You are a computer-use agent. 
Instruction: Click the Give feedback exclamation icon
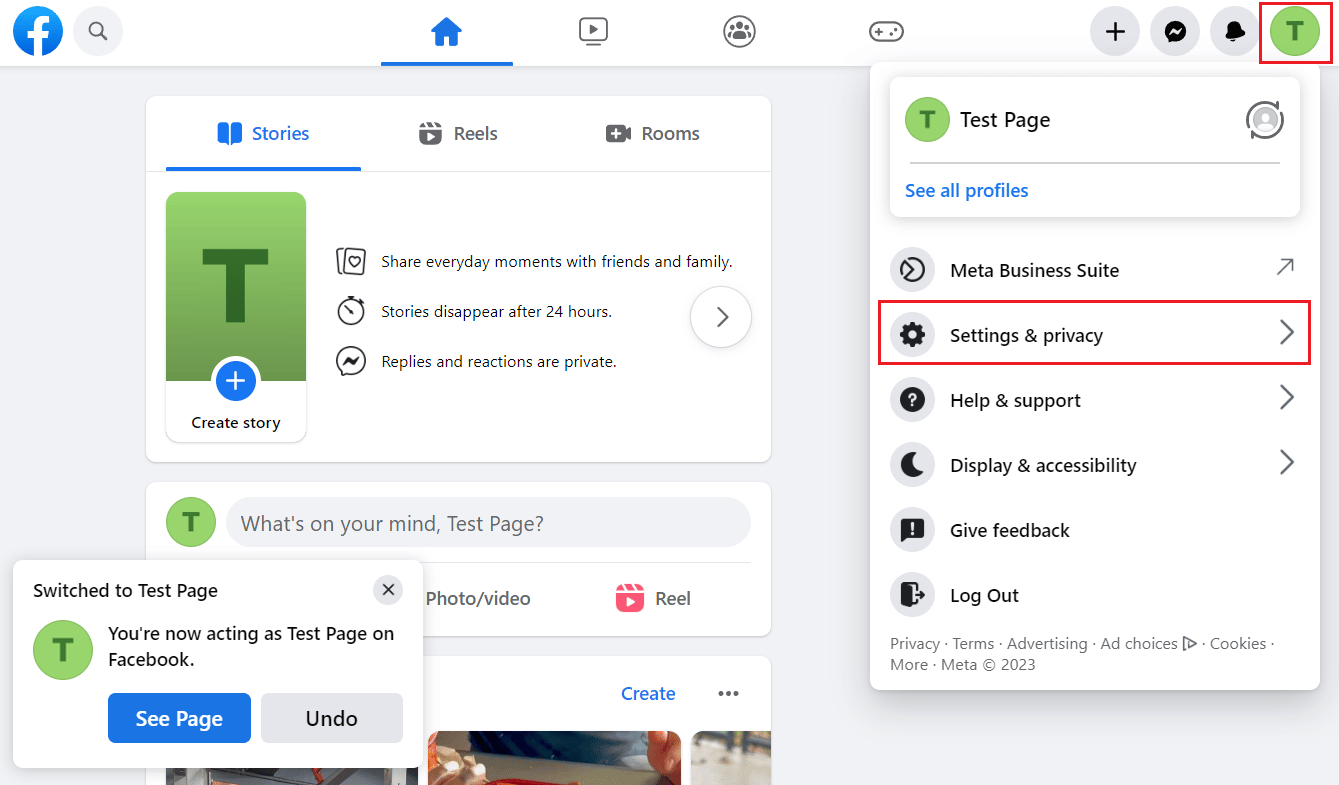coord(912,530)
